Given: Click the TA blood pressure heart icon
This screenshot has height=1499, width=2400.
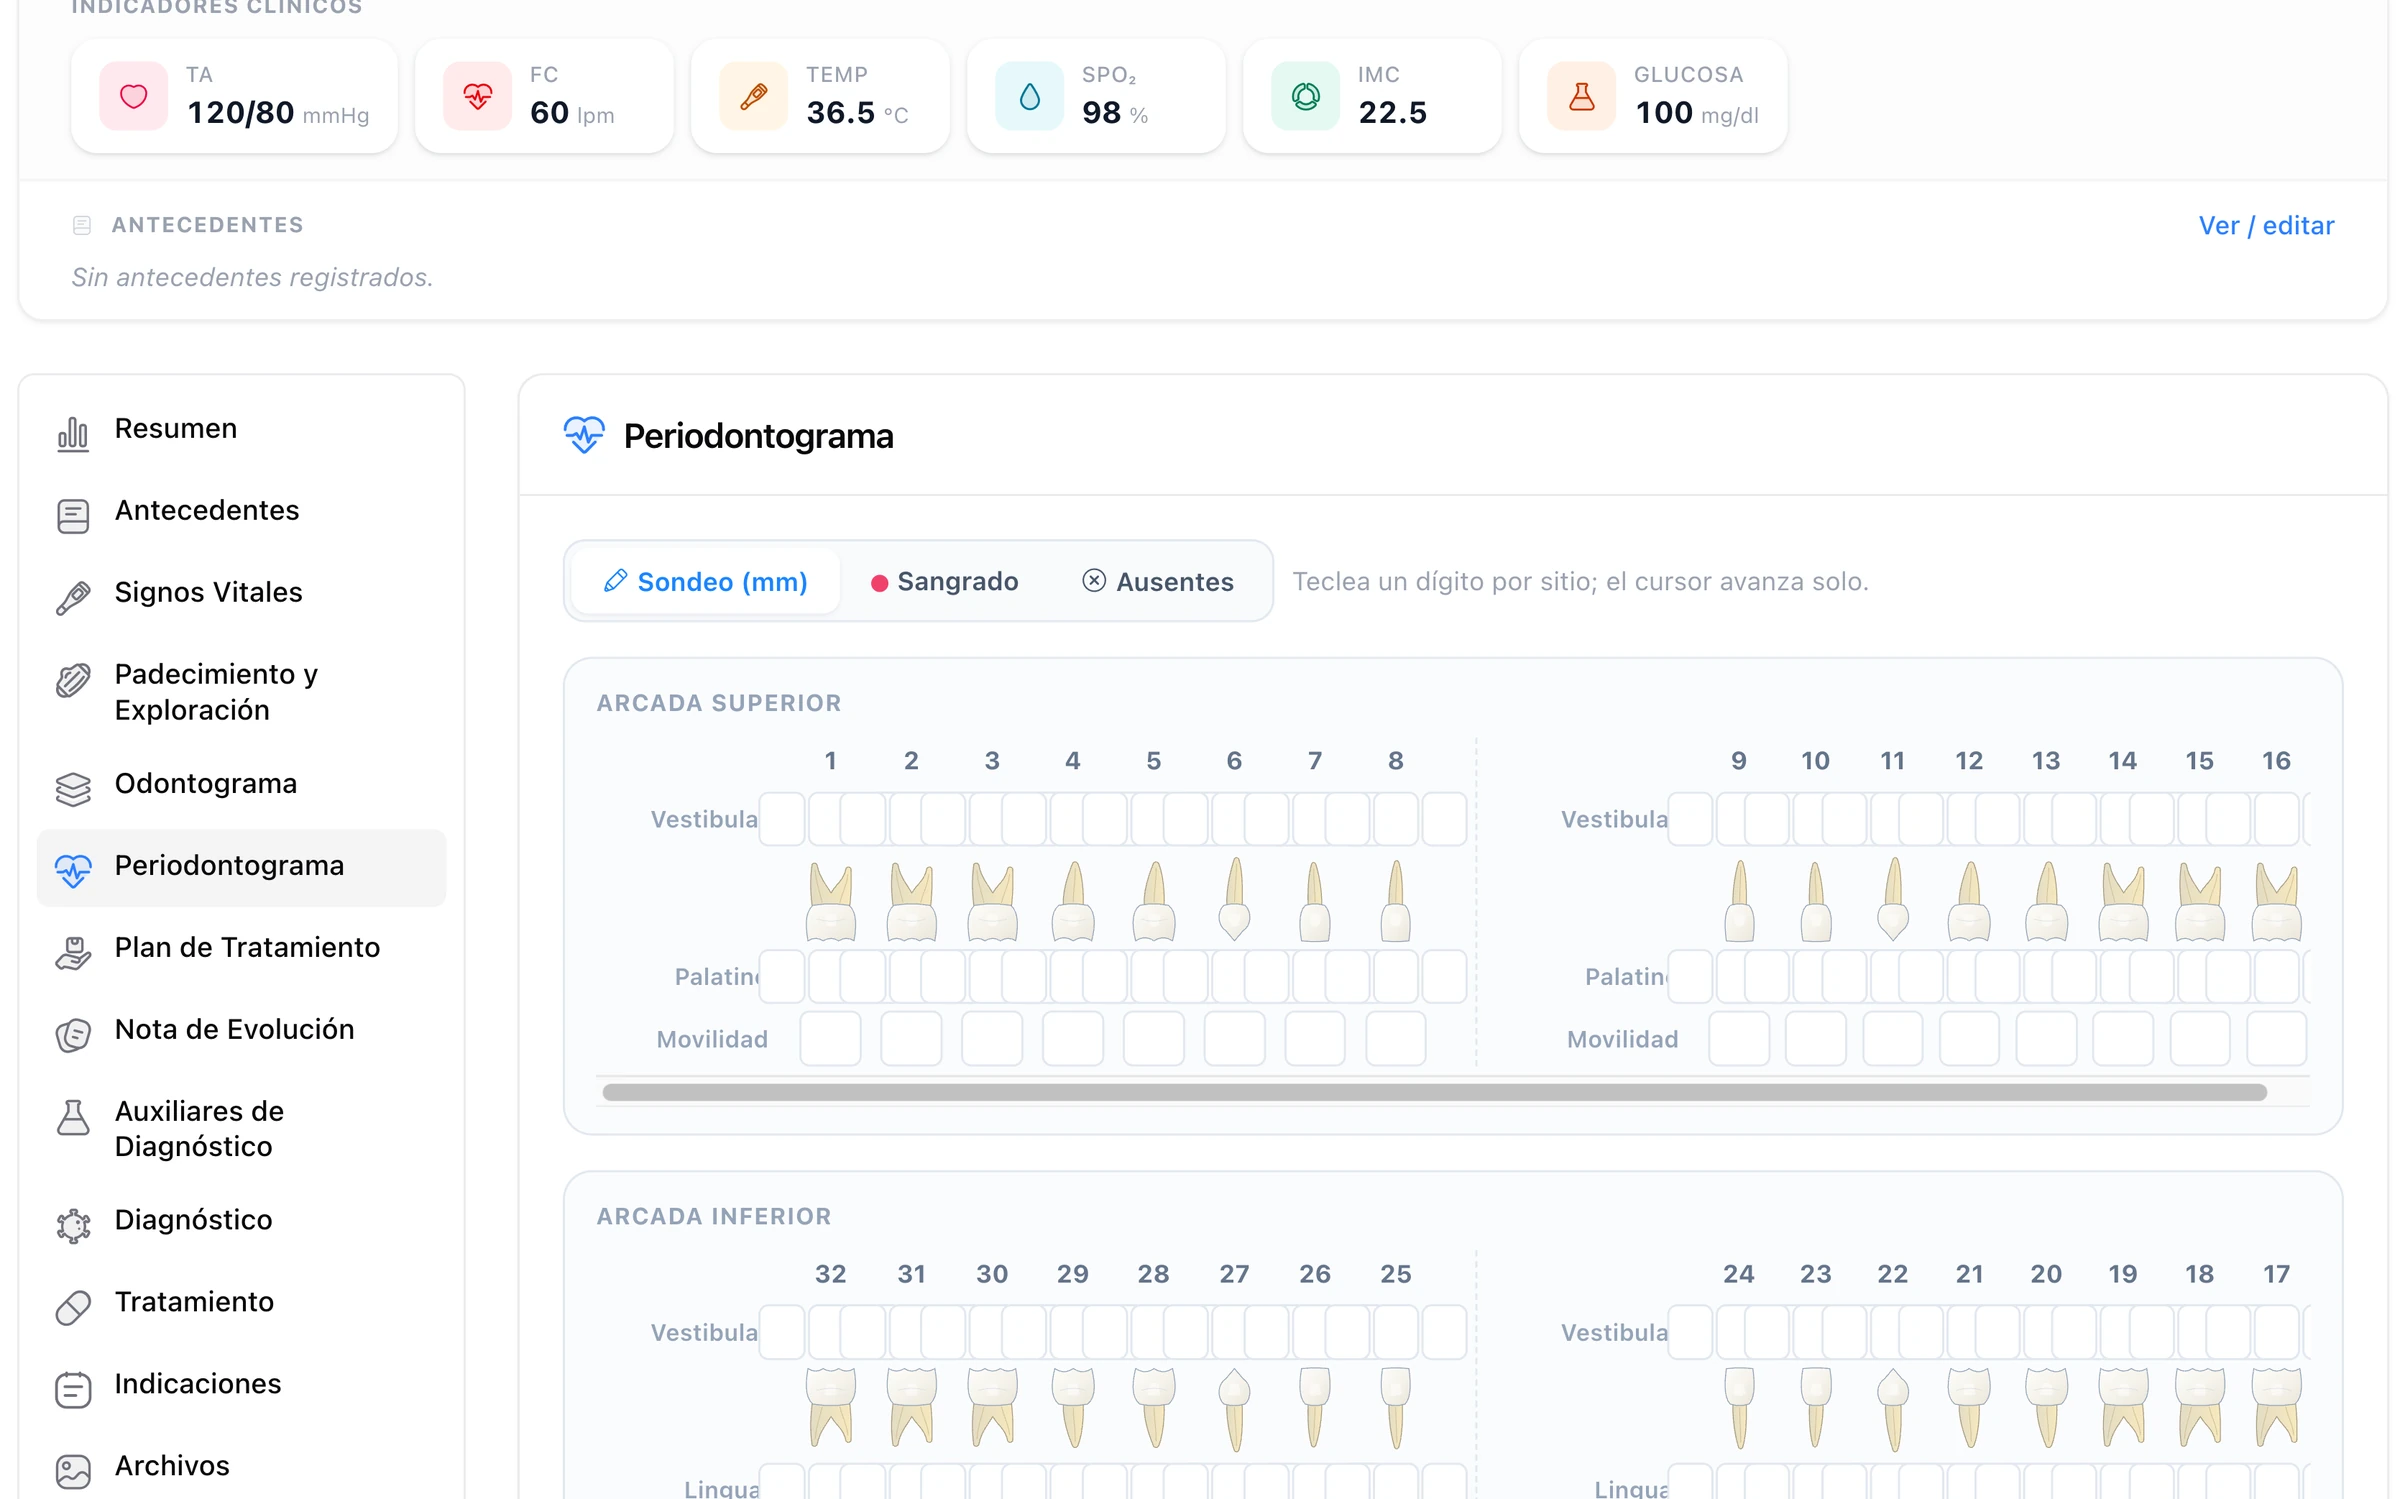Looking at the screenshot, I should pos(134,96).
